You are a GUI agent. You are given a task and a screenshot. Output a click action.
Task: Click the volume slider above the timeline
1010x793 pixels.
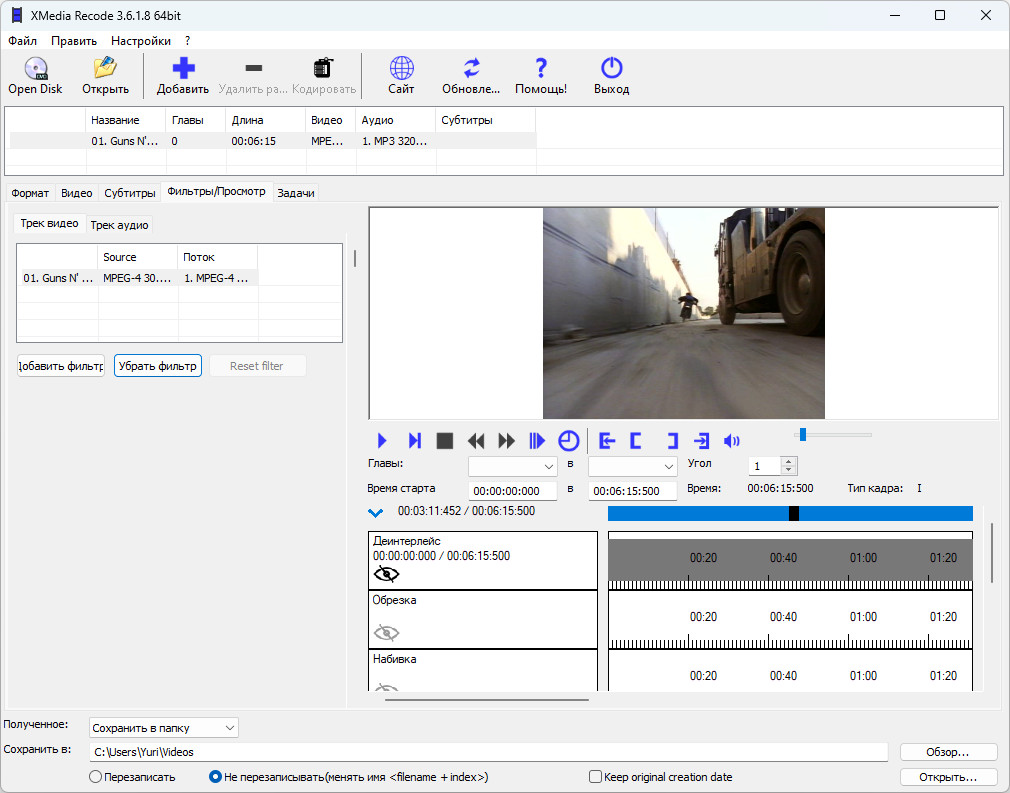(x=832, y=434)
